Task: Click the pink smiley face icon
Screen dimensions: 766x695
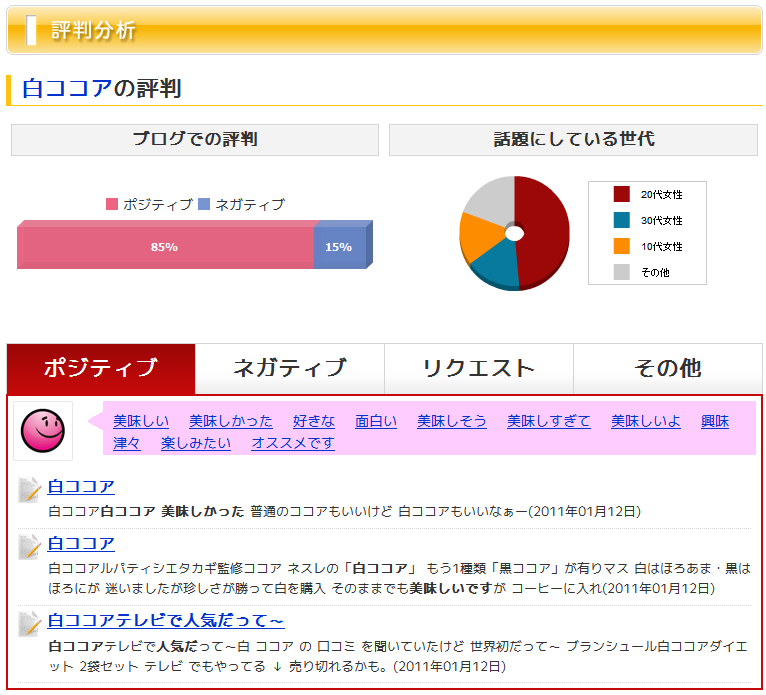Action: pyautogui.click(x=43, y=431)
